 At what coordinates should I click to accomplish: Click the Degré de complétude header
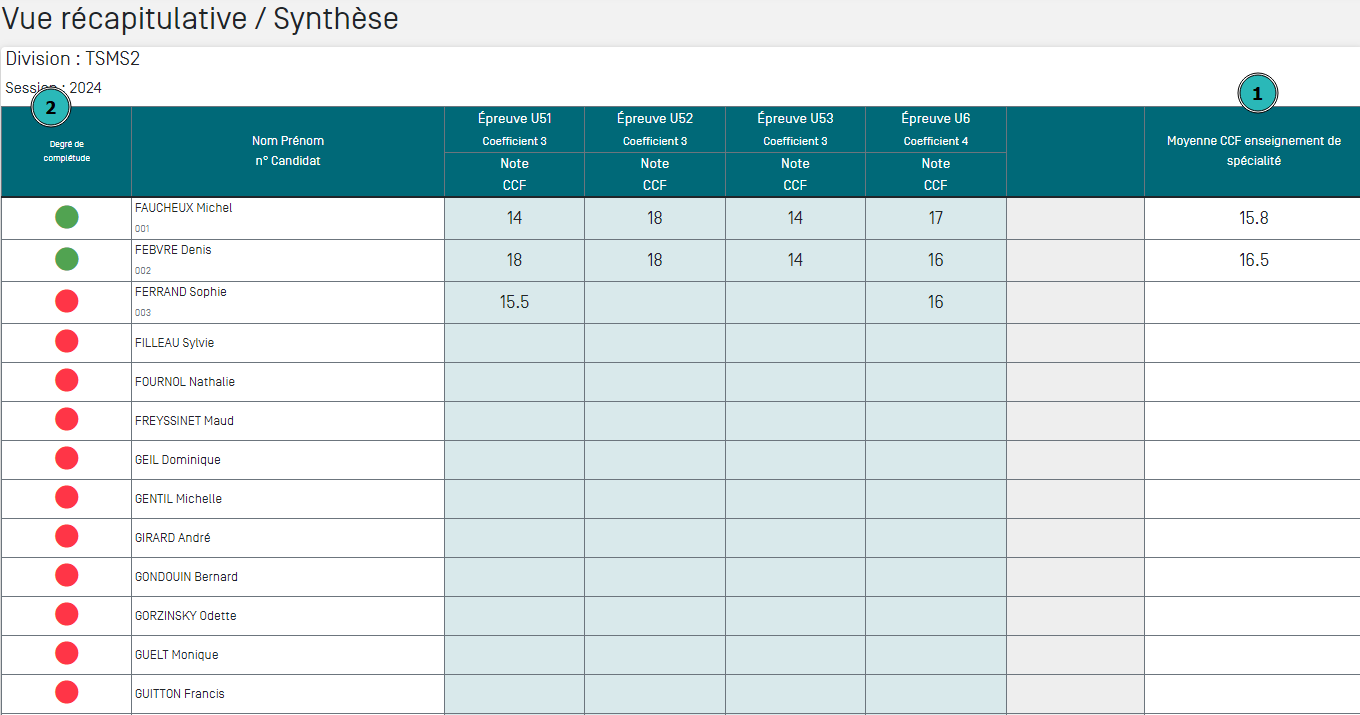click(x=67, y=151)
